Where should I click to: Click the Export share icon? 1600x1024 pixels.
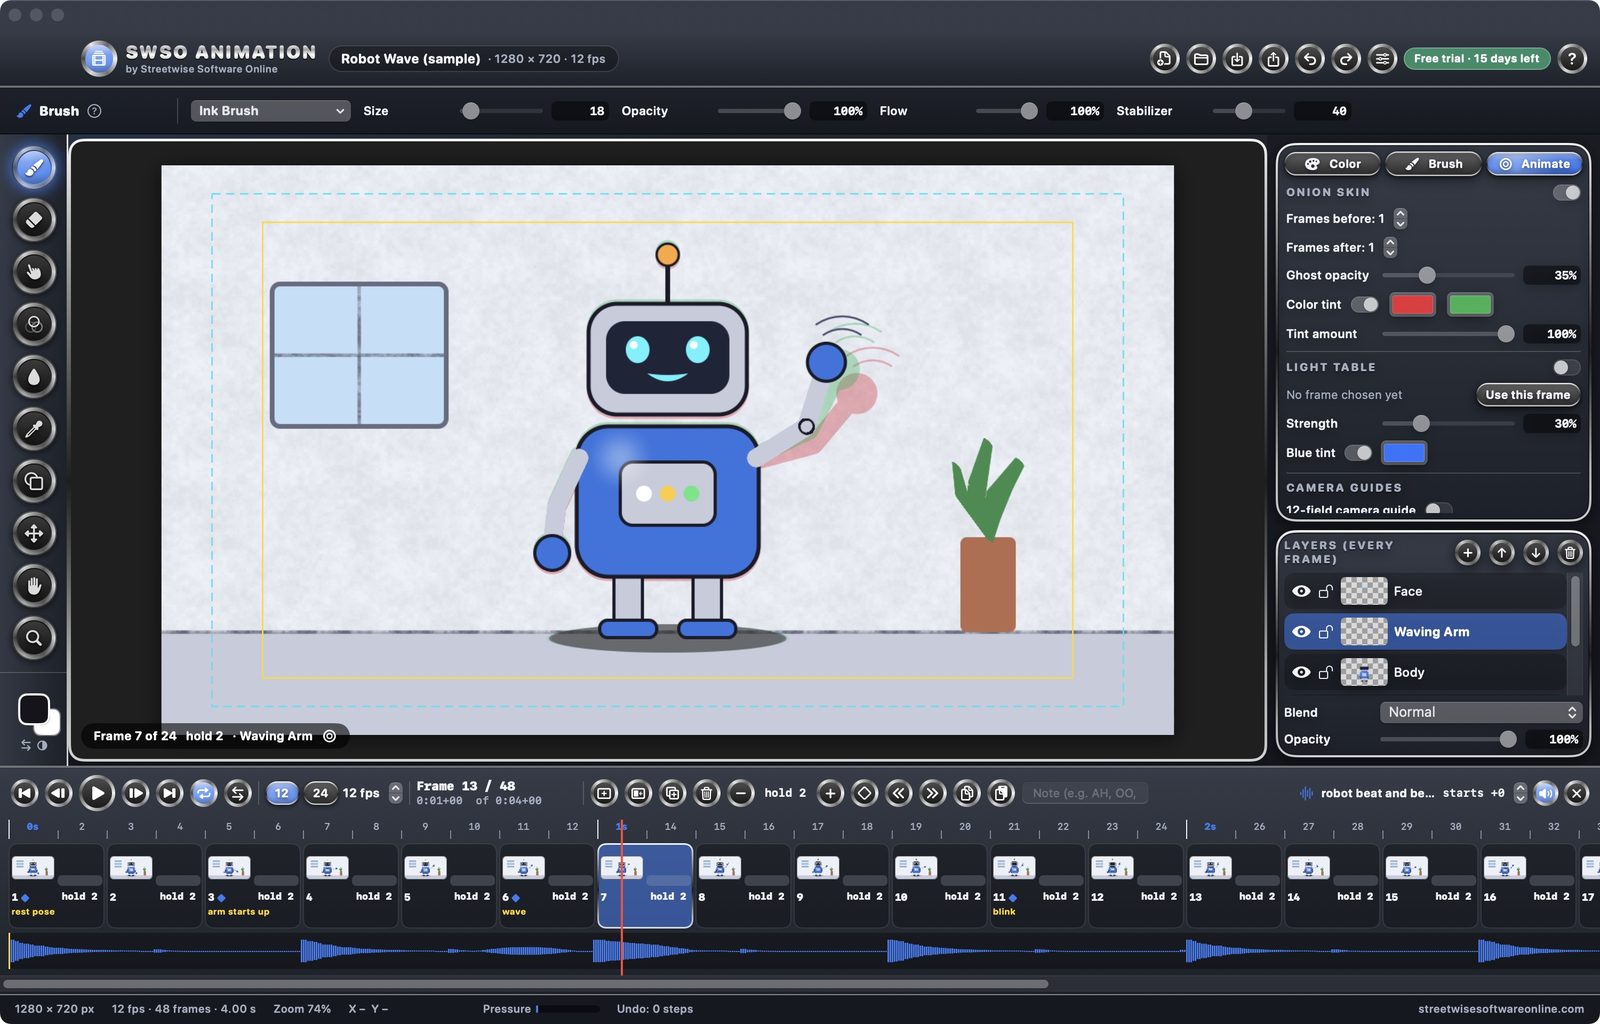1273,59
